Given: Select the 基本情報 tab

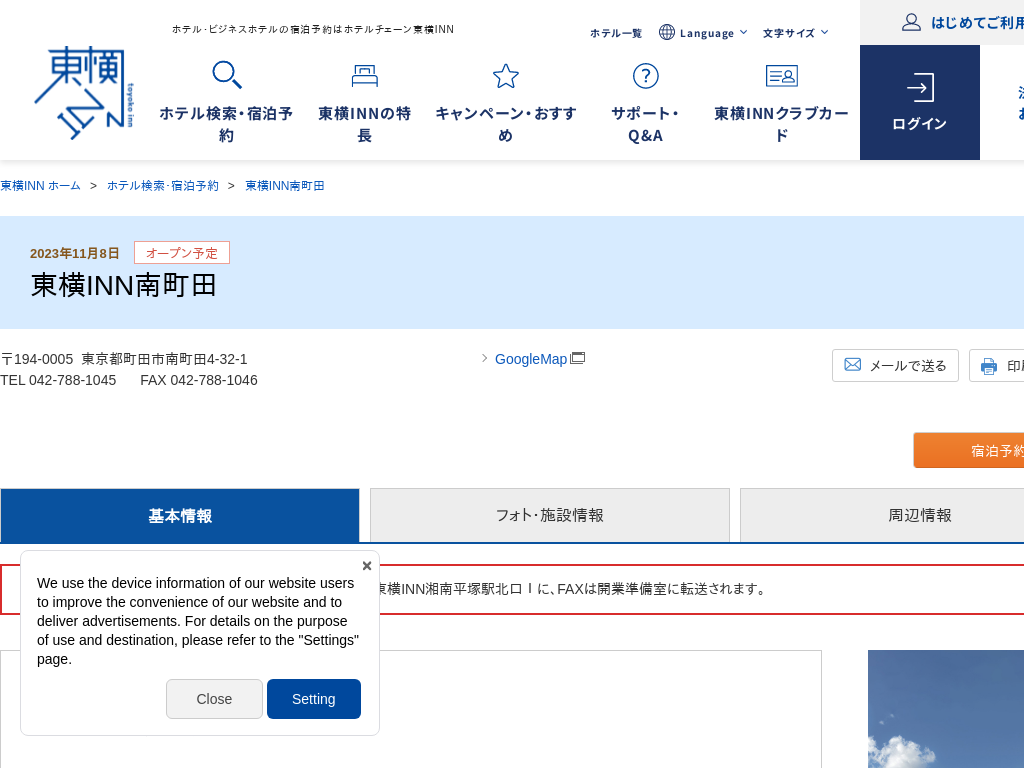Looking at the screenshot, I should (x=180, y=515).
